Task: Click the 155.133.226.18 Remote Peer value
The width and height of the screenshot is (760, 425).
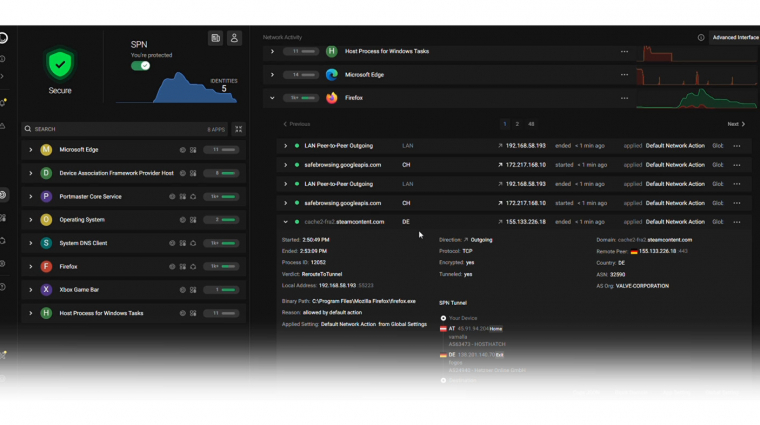Action: (x=657, y=251)
